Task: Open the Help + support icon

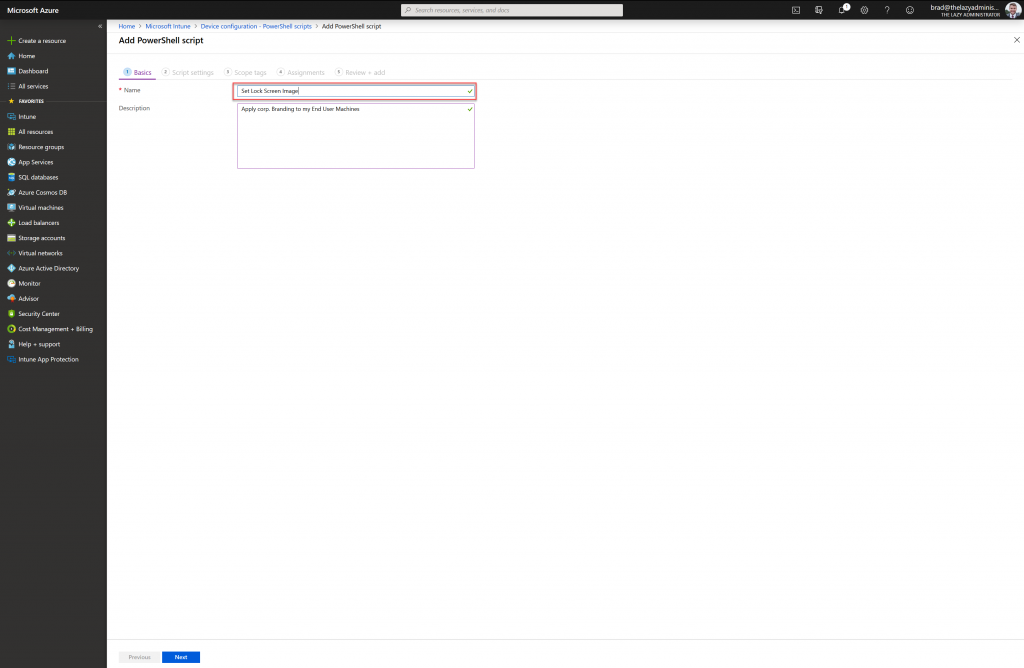Action: [11, 344]
